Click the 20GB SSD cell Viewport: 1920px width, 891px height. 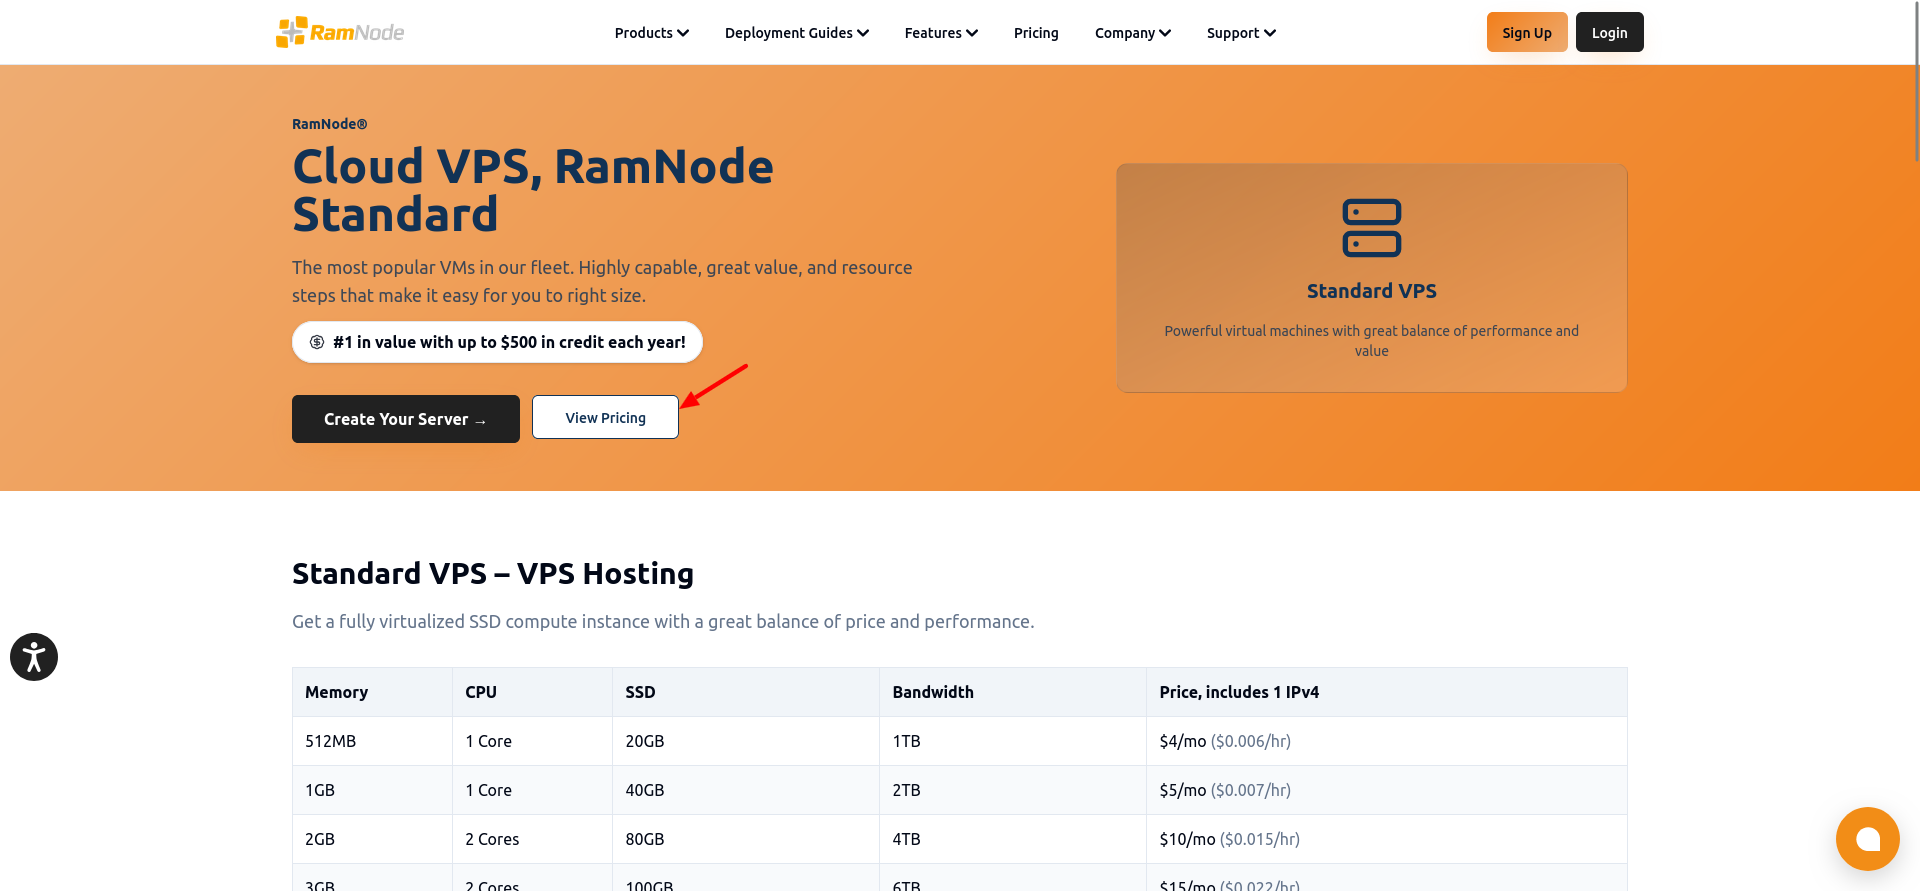746,741
